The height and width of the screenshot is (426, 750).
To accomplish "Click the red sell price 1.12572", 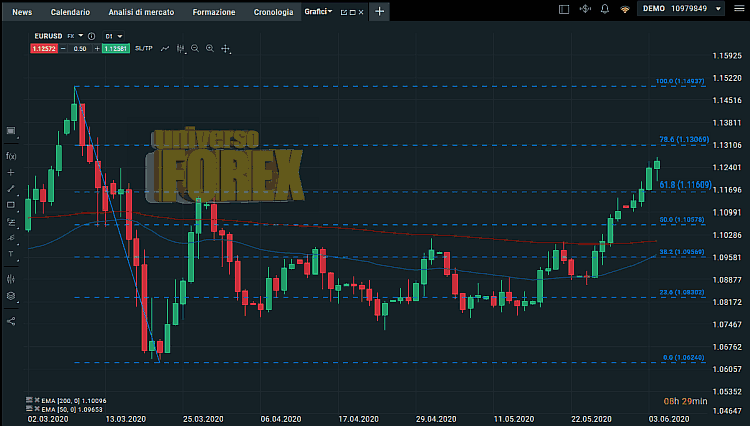I will pos(46,48).
